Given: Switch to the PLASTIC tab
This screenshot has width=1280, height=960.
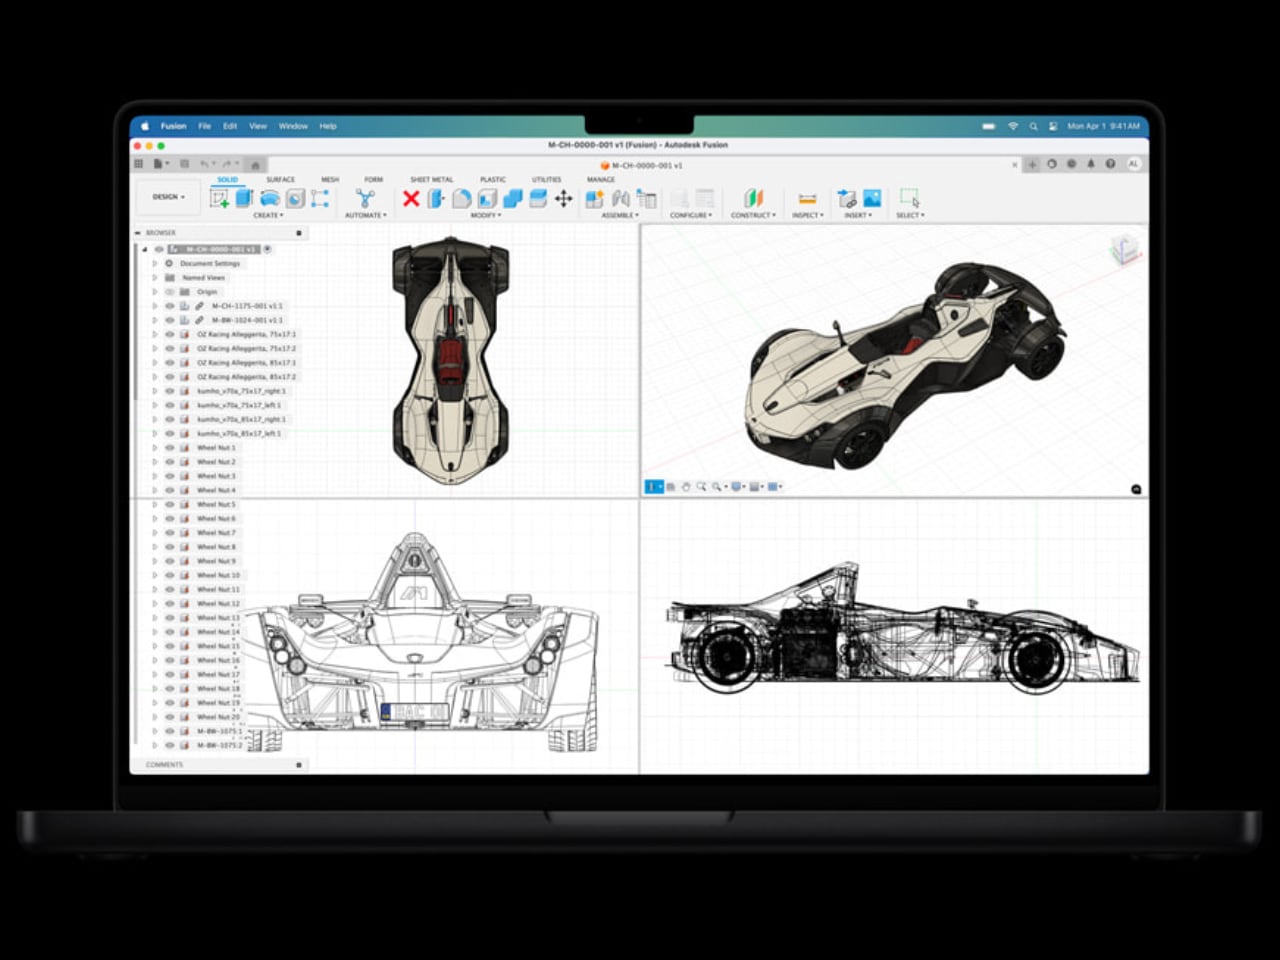Looking at the screenshot, I should tap(493, 180).
